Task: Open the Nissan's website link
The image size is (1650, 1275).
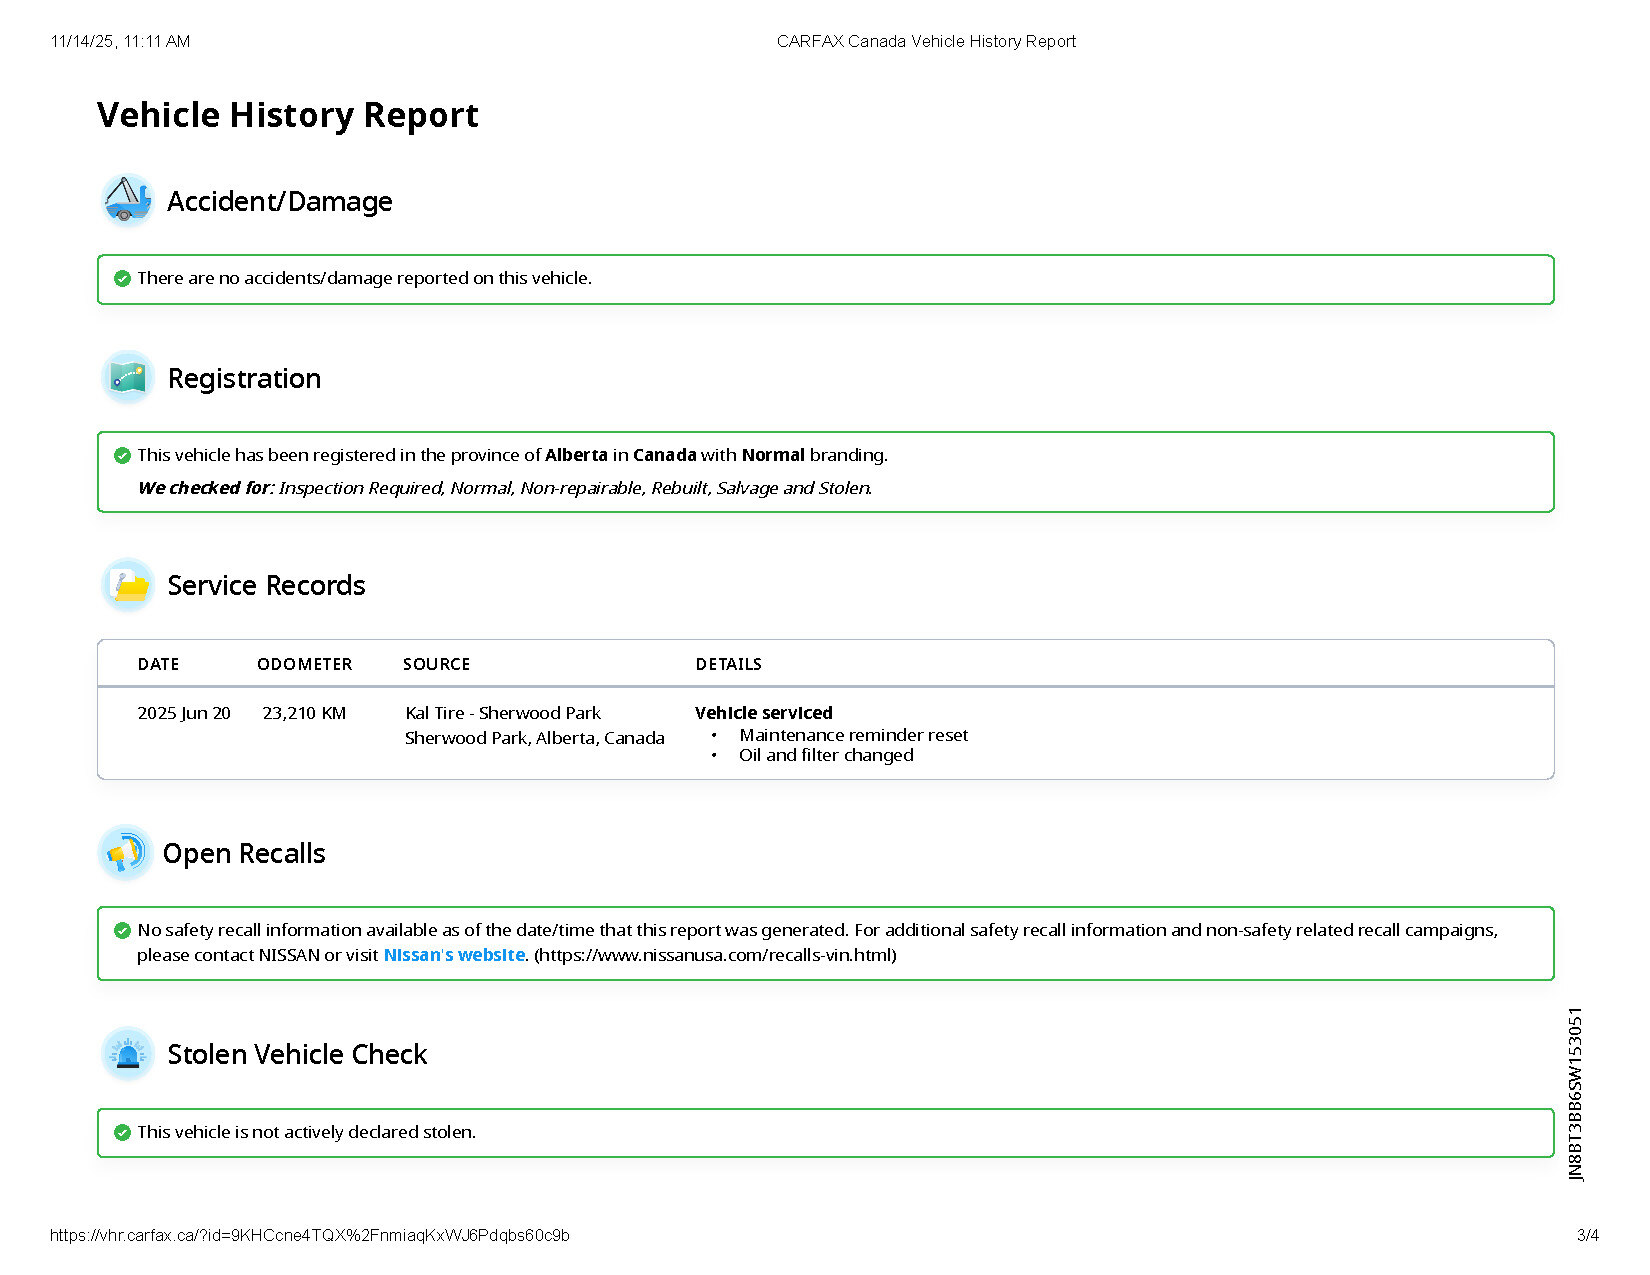Action: (x=454, y=955)
